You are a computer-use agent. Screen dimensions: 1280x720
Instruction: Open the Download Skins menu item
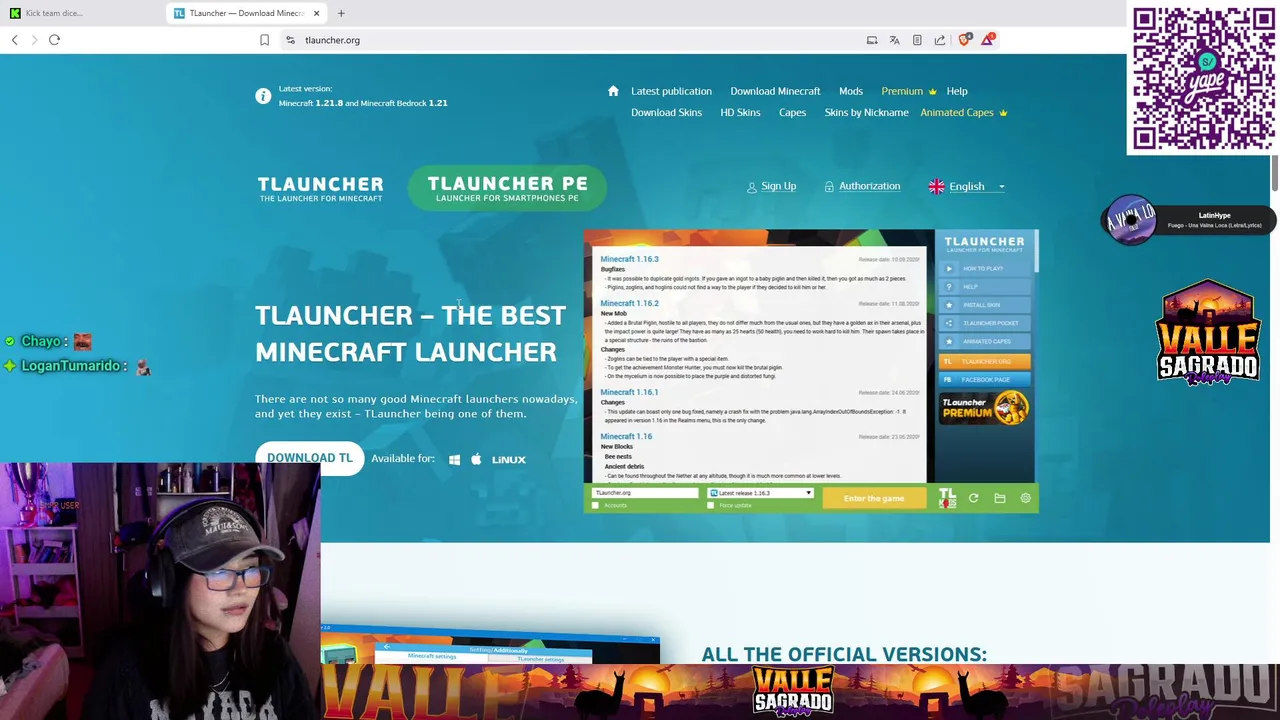coord(666,112)
